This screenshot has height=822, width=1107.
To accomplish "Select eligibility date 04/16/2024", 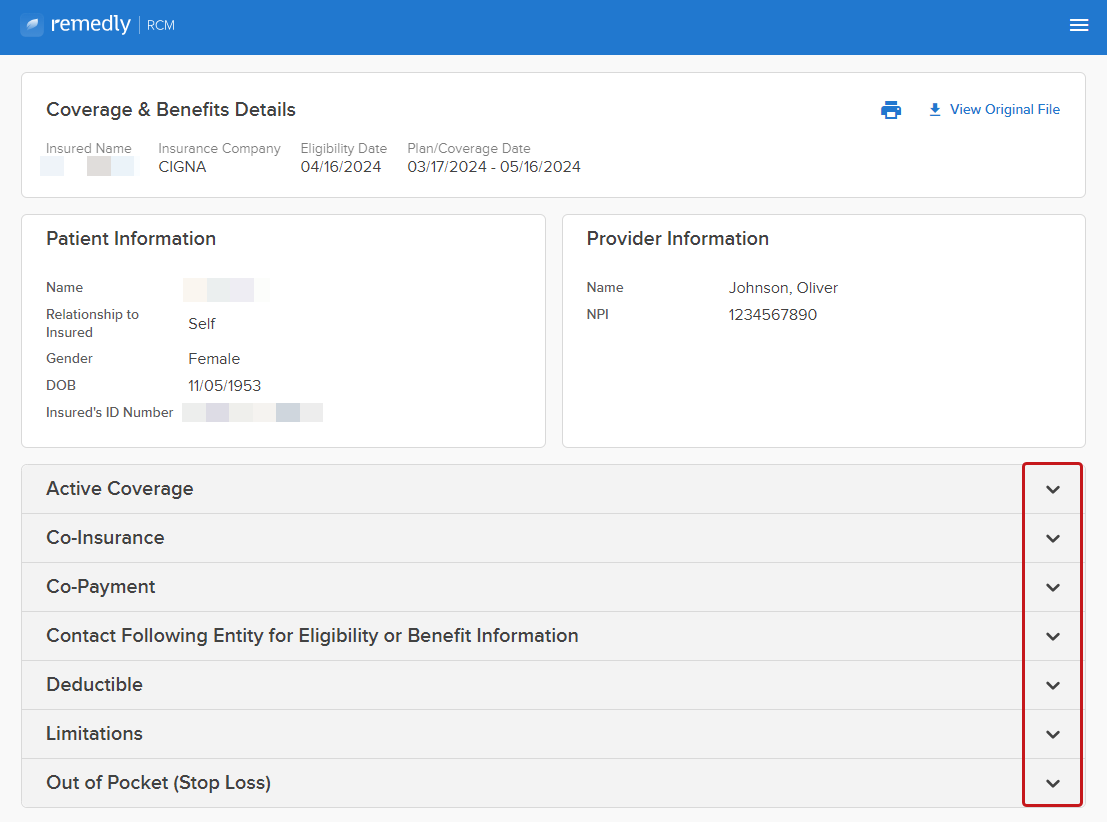I will point(341,167).
